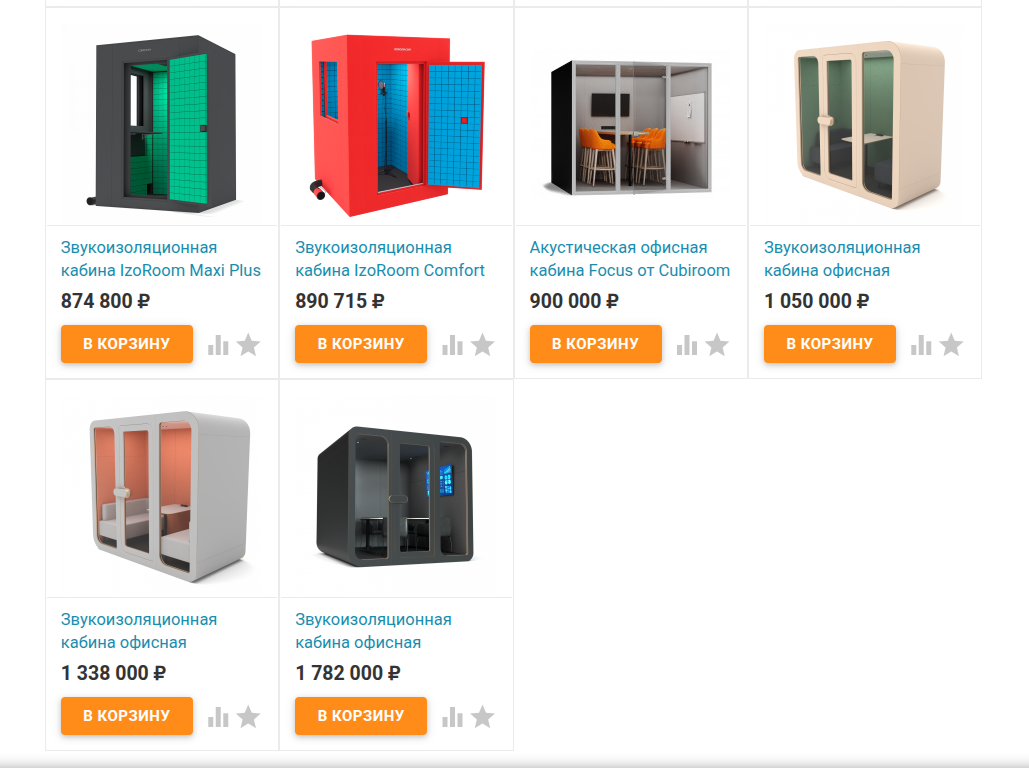Click compare icon for IzoRoom Comfort

452,345
